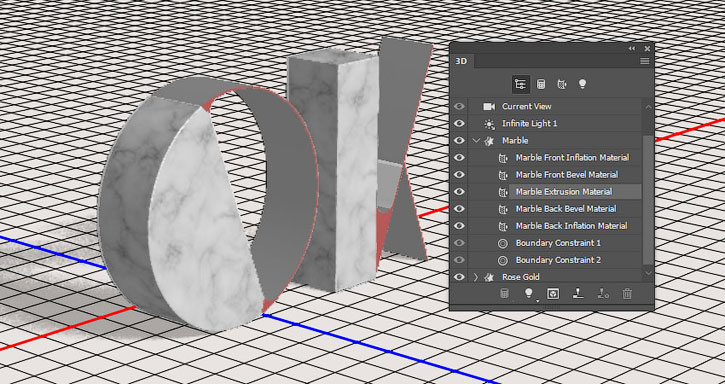Click the mesh icon beside Marble
Screen dimensions: 725x384
point(489,141)
